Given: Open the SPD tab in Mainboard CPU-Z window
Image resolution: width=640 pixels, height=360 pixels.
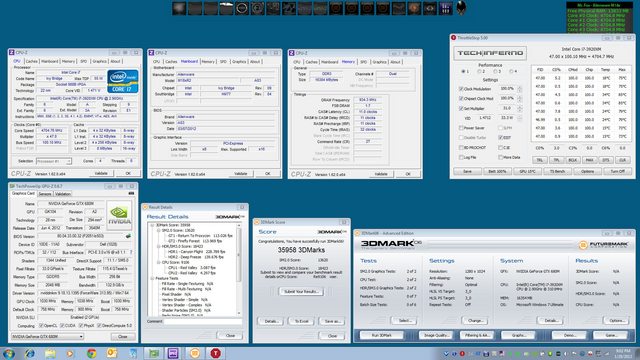Looking at the screenshot, I should click(223, 62).
